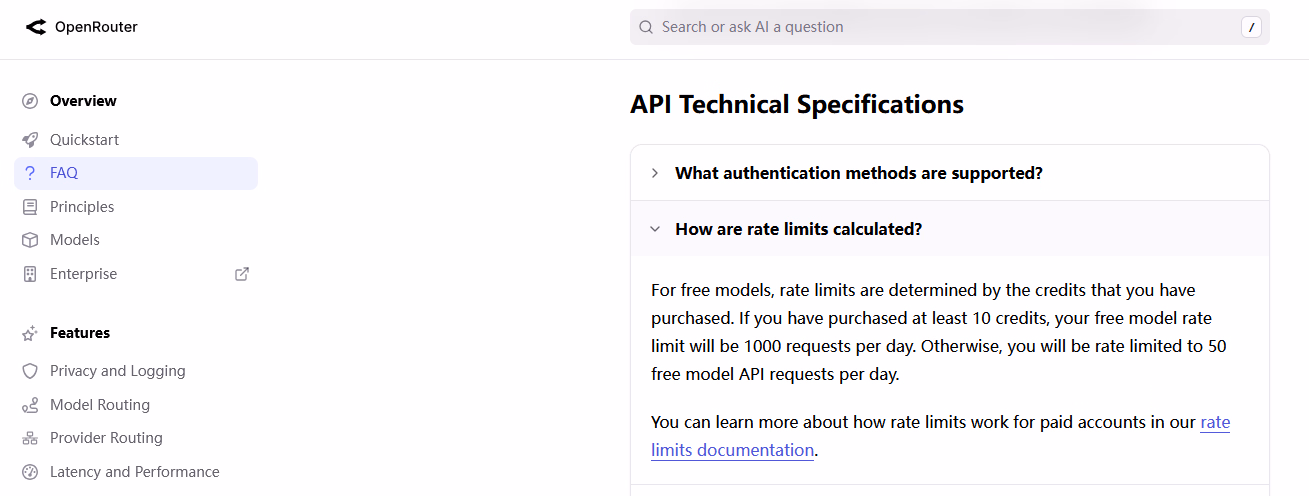Click the external link icon on Enterprise row

(241, 274)
